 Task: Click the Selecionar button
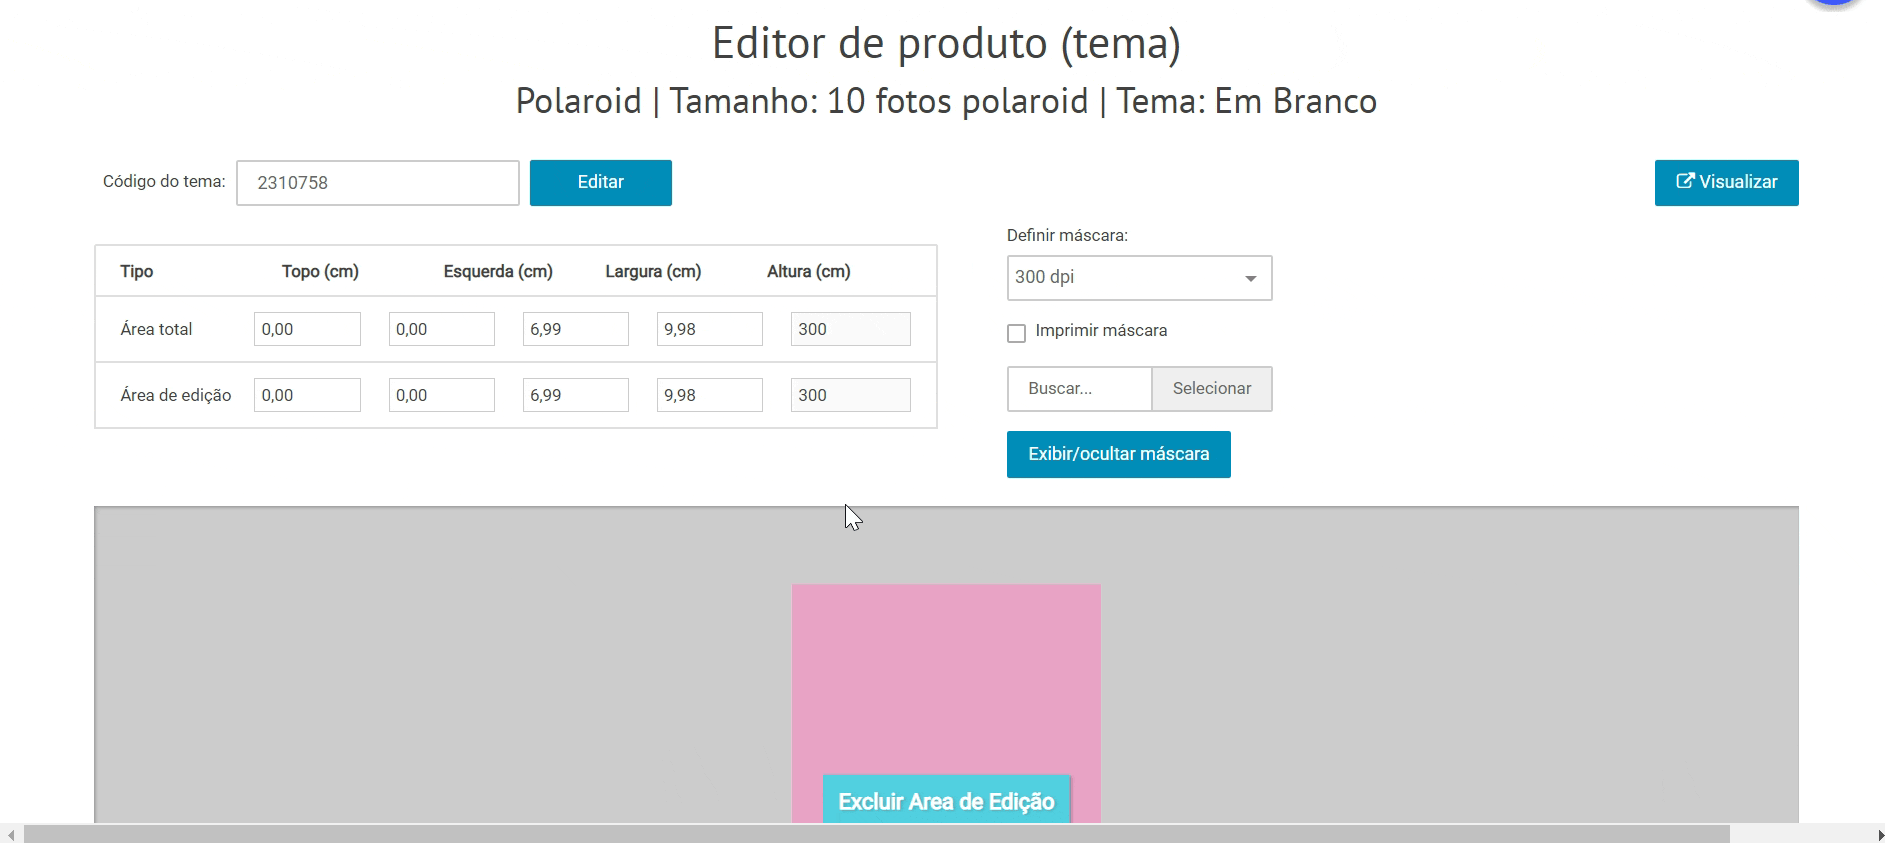click(x=1212, y=389)
